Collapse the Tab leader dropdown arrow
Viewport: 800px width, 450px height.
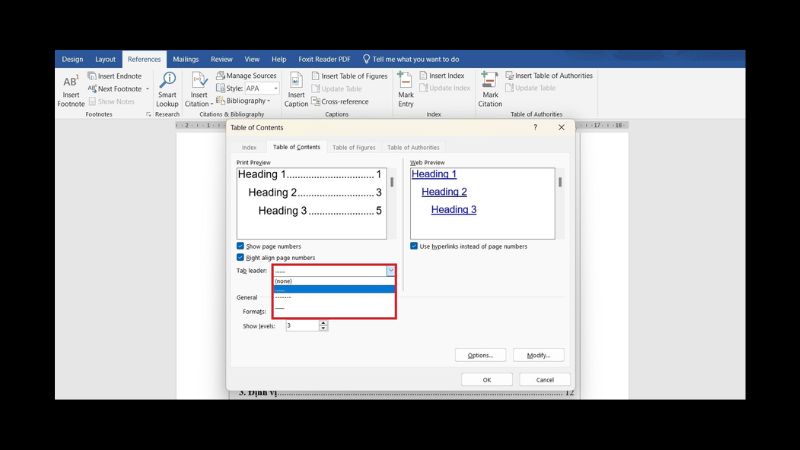point(390,271)
